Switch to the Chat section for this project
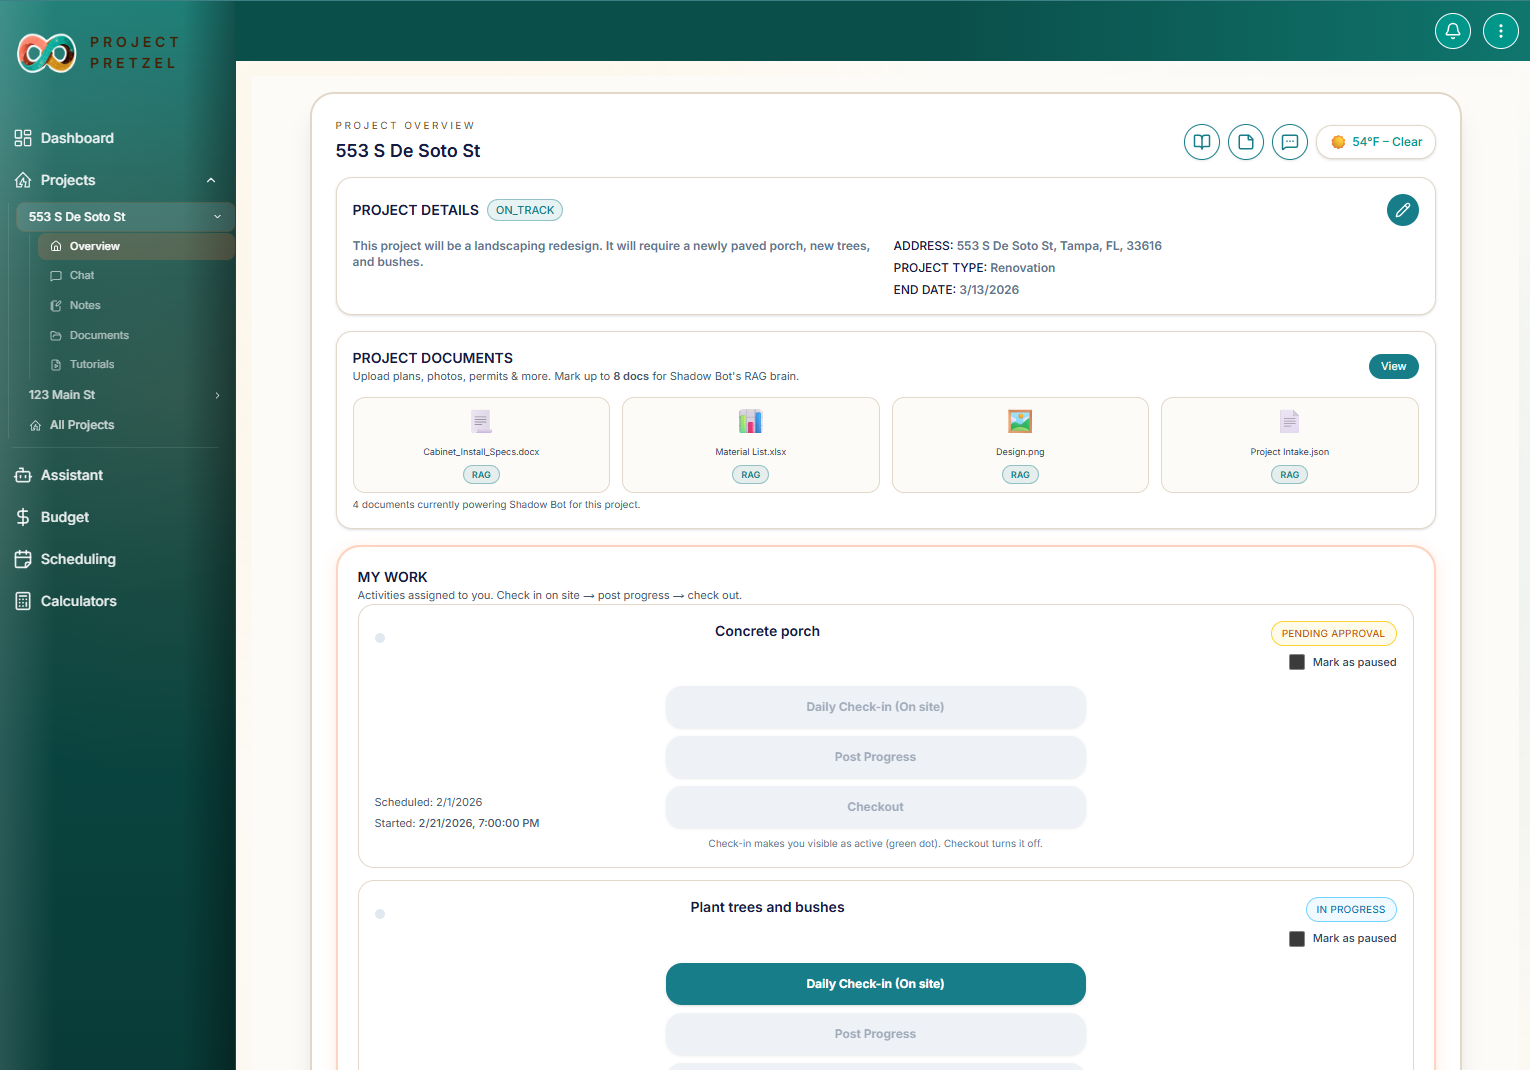The image size is (1530, 1070). click(x=84, y=275)
